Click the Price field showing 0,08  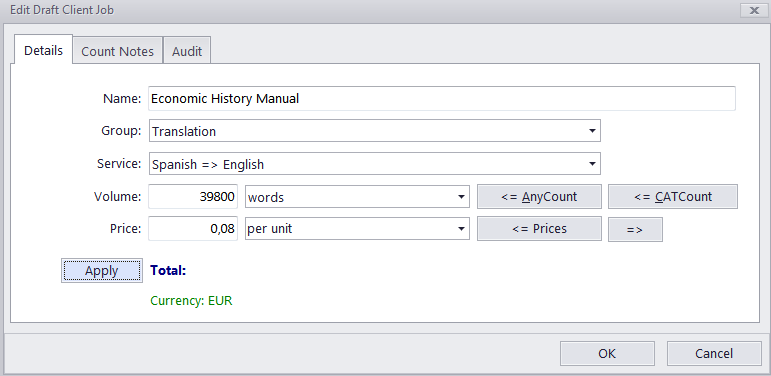193,229
